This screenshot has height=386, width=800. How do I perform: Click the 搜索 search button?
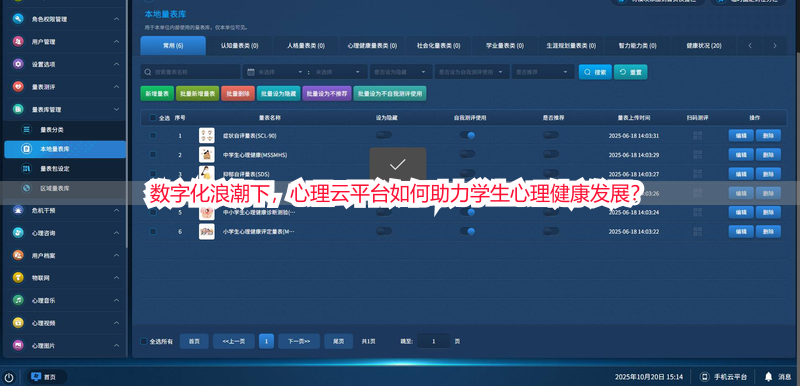click(x=595, y=72)
